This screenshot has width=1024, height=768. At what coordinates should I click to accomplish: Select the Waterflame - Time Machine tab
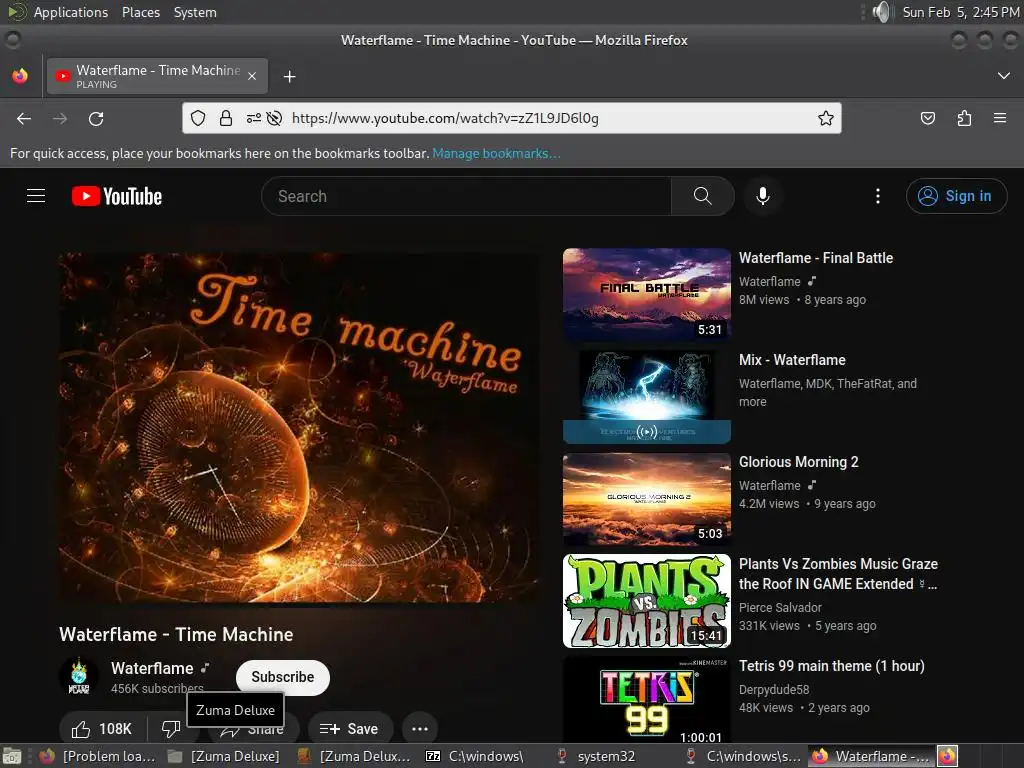coord(157,76)
